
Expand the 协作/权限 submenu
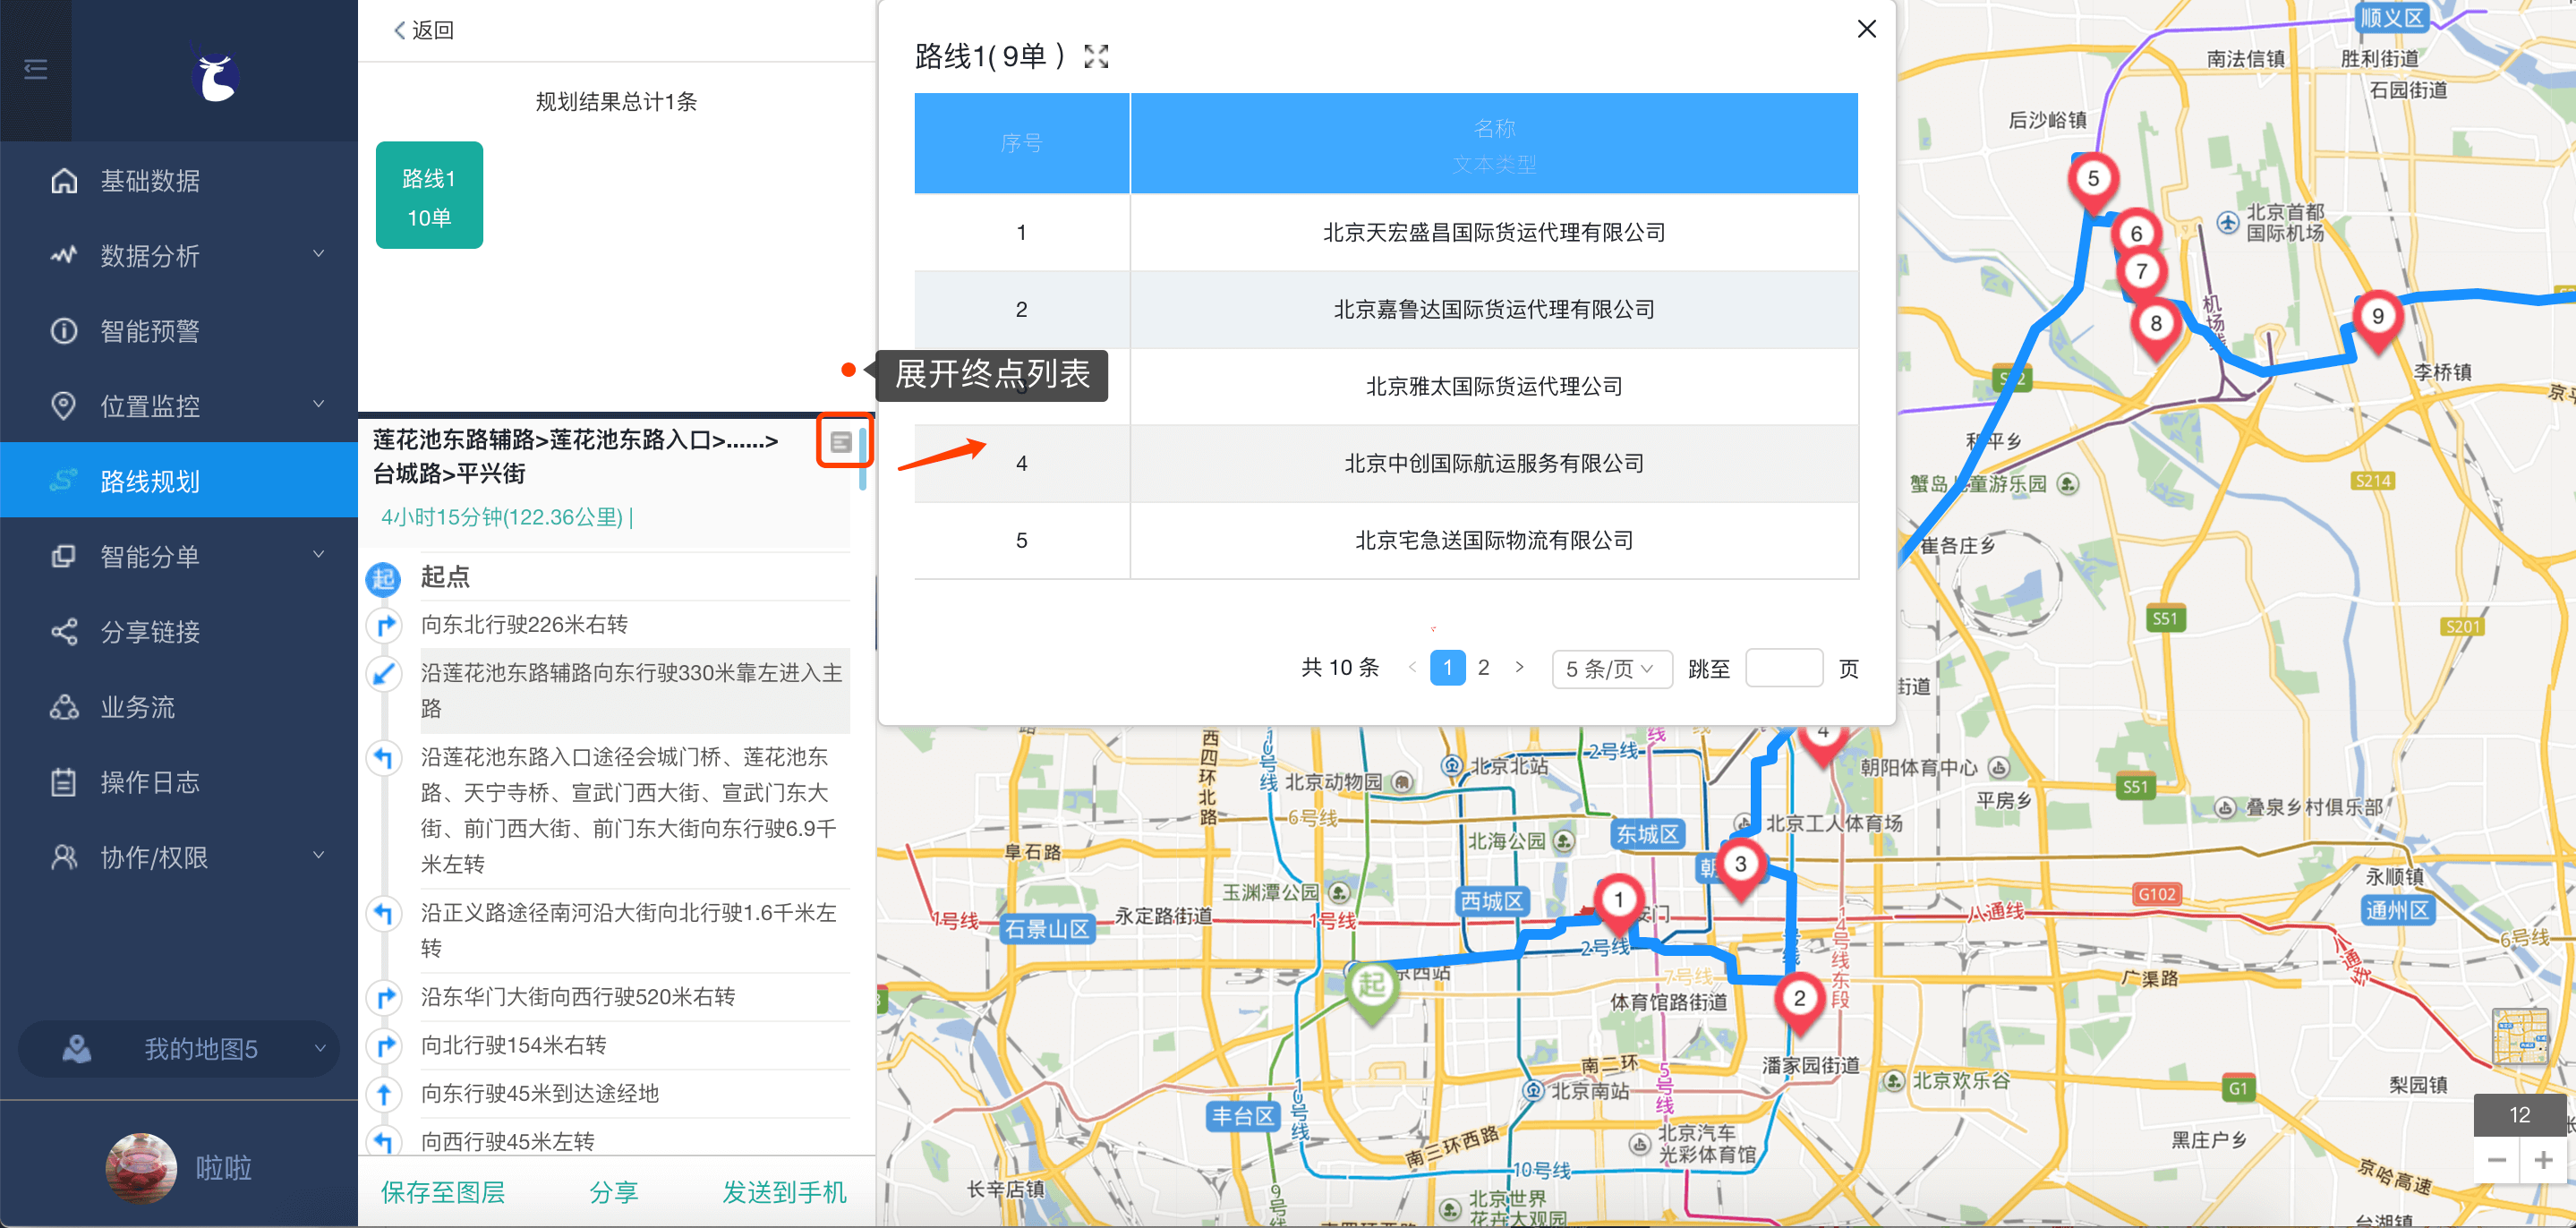coord(318,856)
